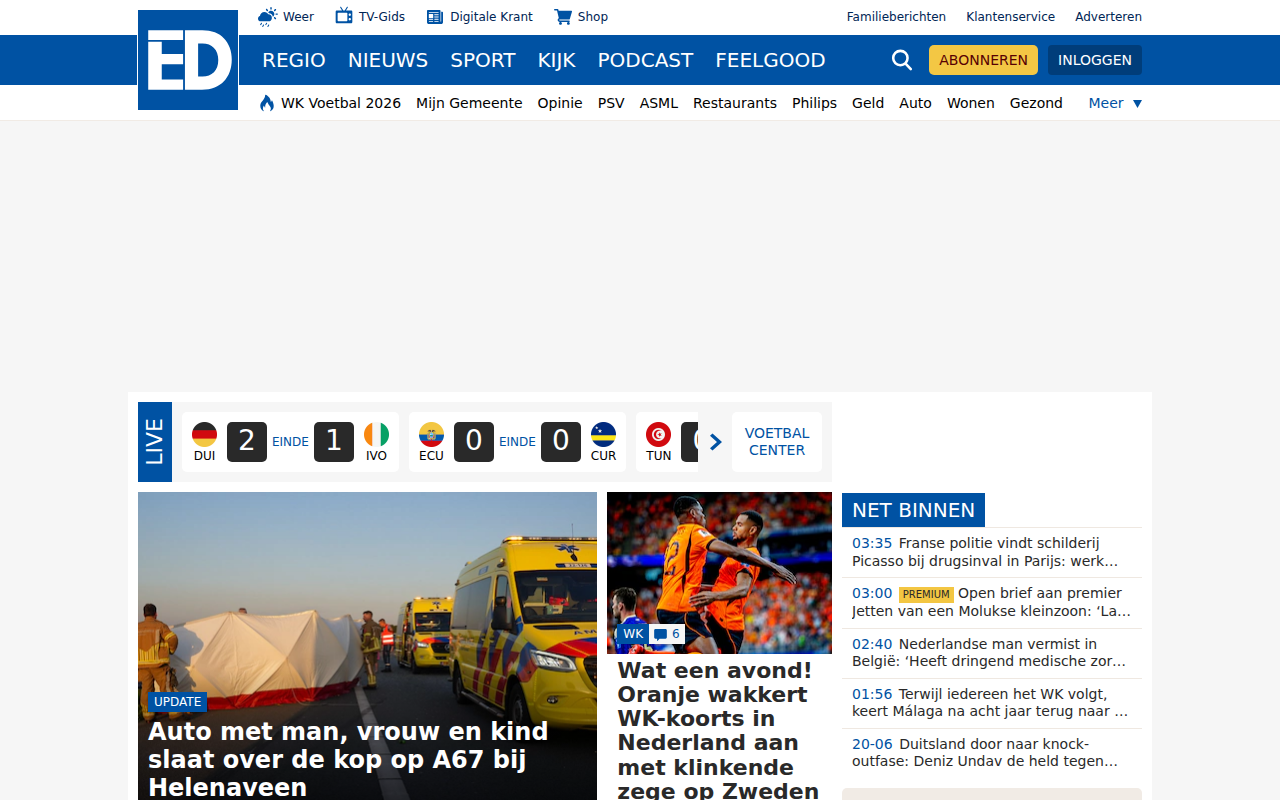This screenshot has width=1280, height=800.
Task: Open the Wonen section
Action: click(x=971, y=103)
